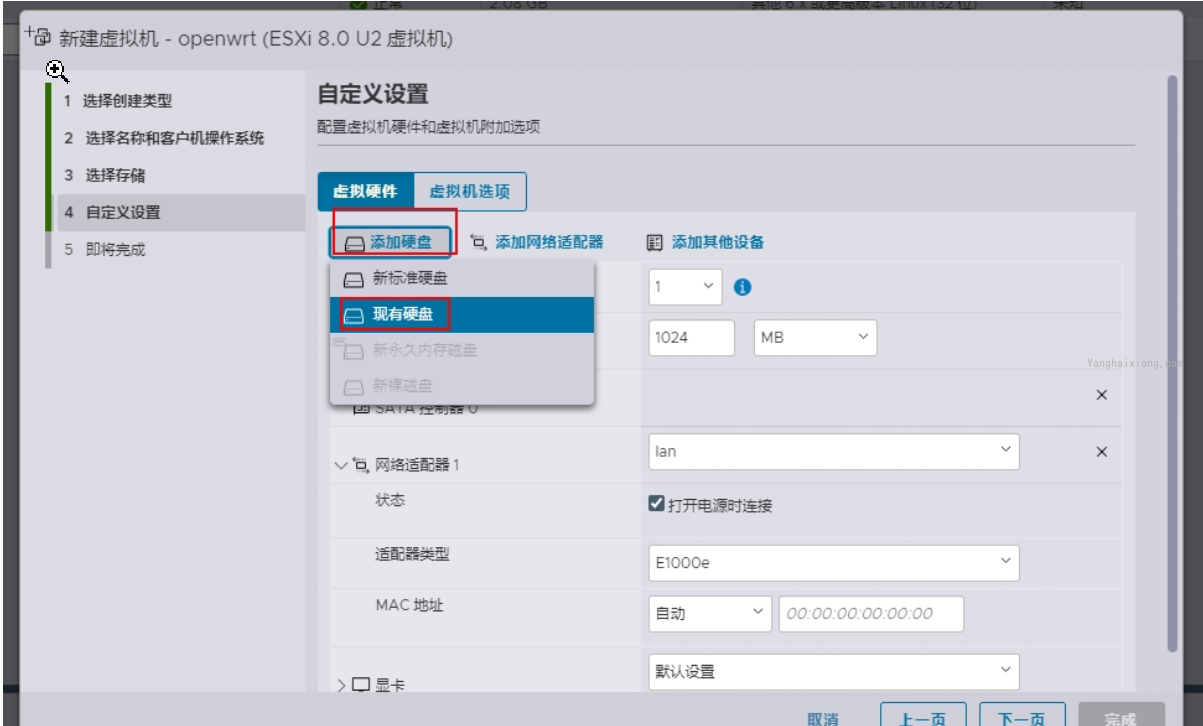Image resolution: width=1203 pixels, height=726 pixels.
Task: Click the 下一页 next button
Action: pyautogui.click(x=1022, y=716)
